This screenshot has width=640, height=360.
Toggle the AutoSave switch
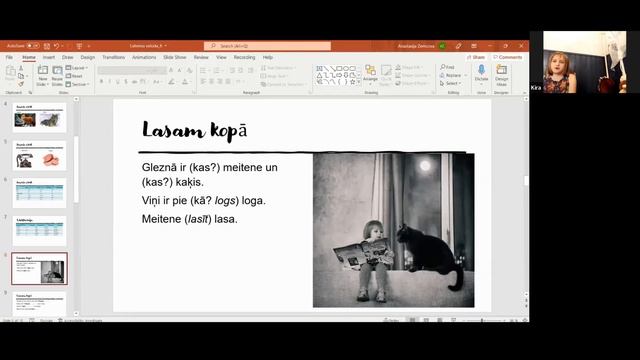coord(33,46)
